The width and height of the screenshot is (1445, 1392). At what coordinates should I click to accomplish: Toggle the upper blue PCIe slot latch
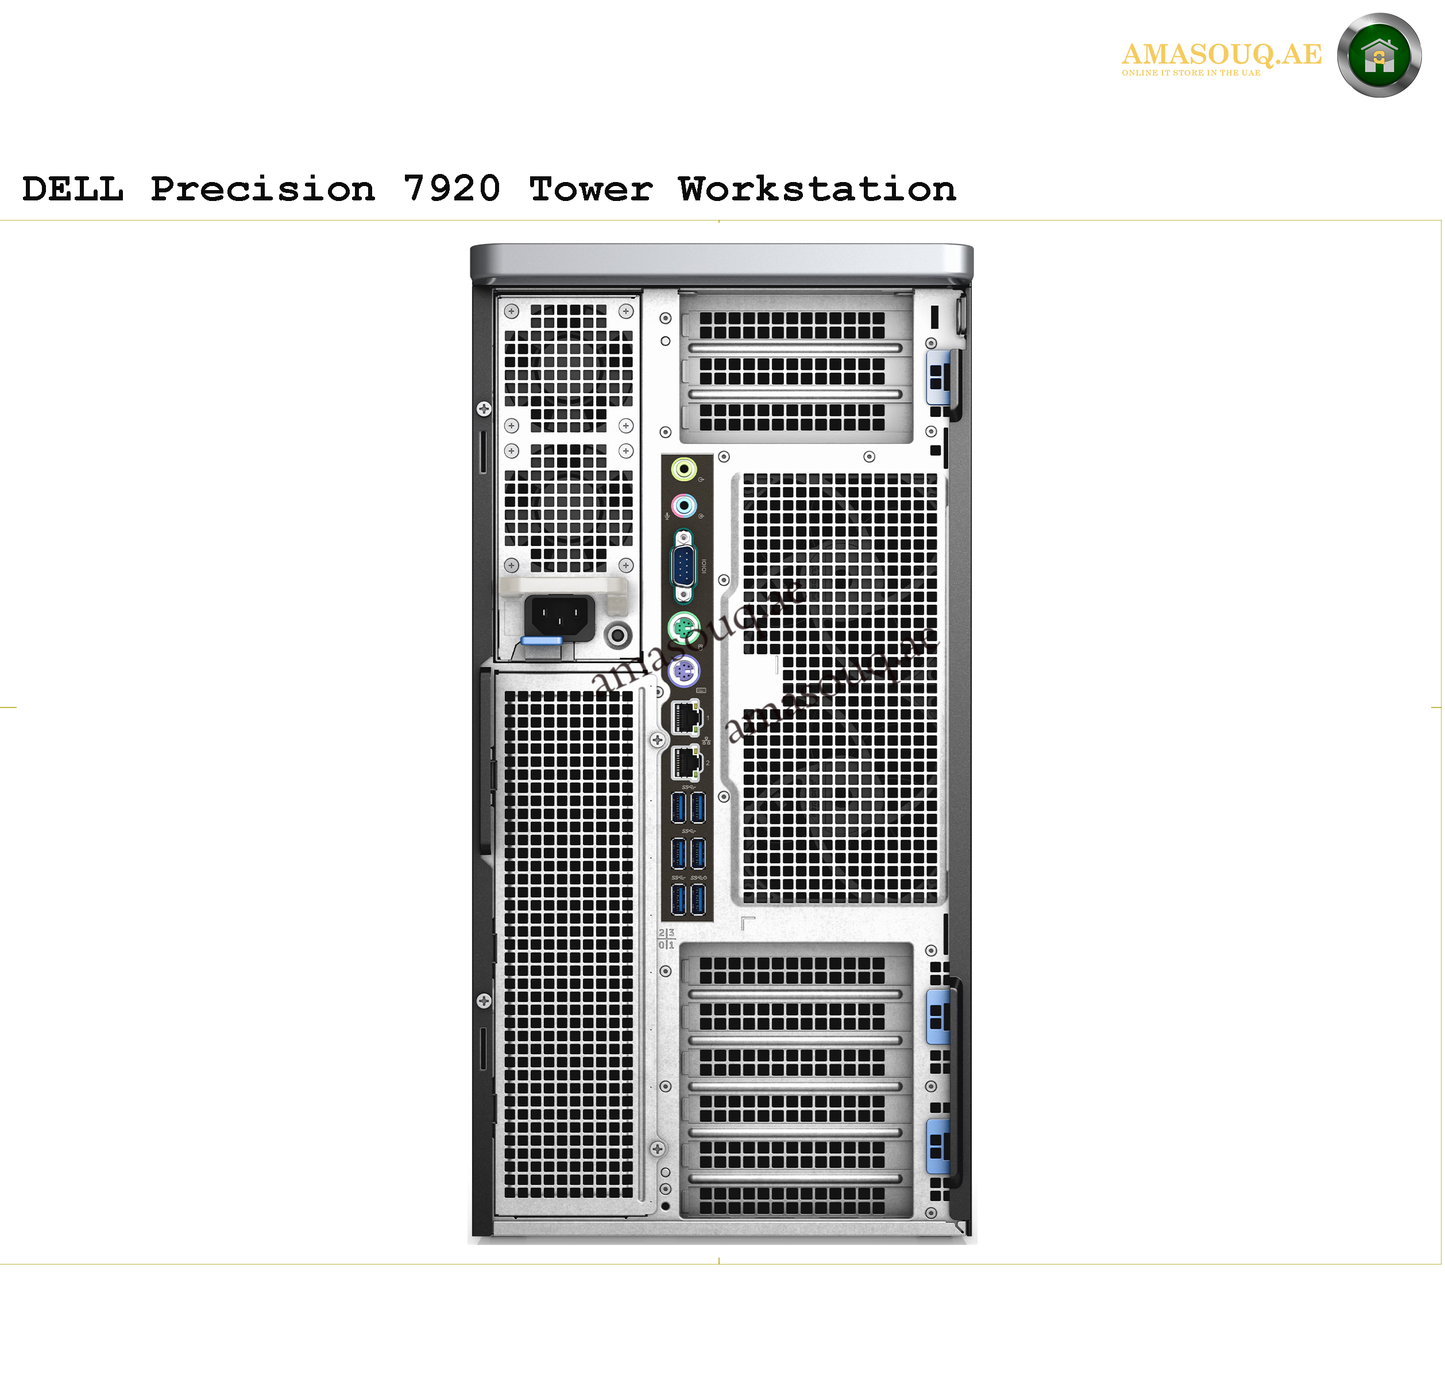tap(940, 378)
